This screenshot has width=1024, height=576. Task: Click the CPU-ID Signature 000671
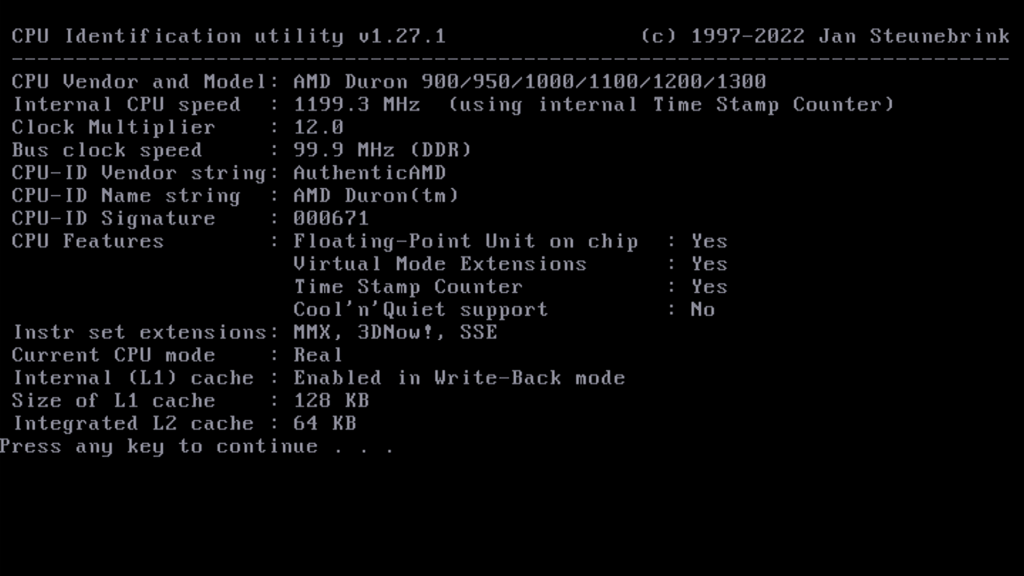(331, 219)
